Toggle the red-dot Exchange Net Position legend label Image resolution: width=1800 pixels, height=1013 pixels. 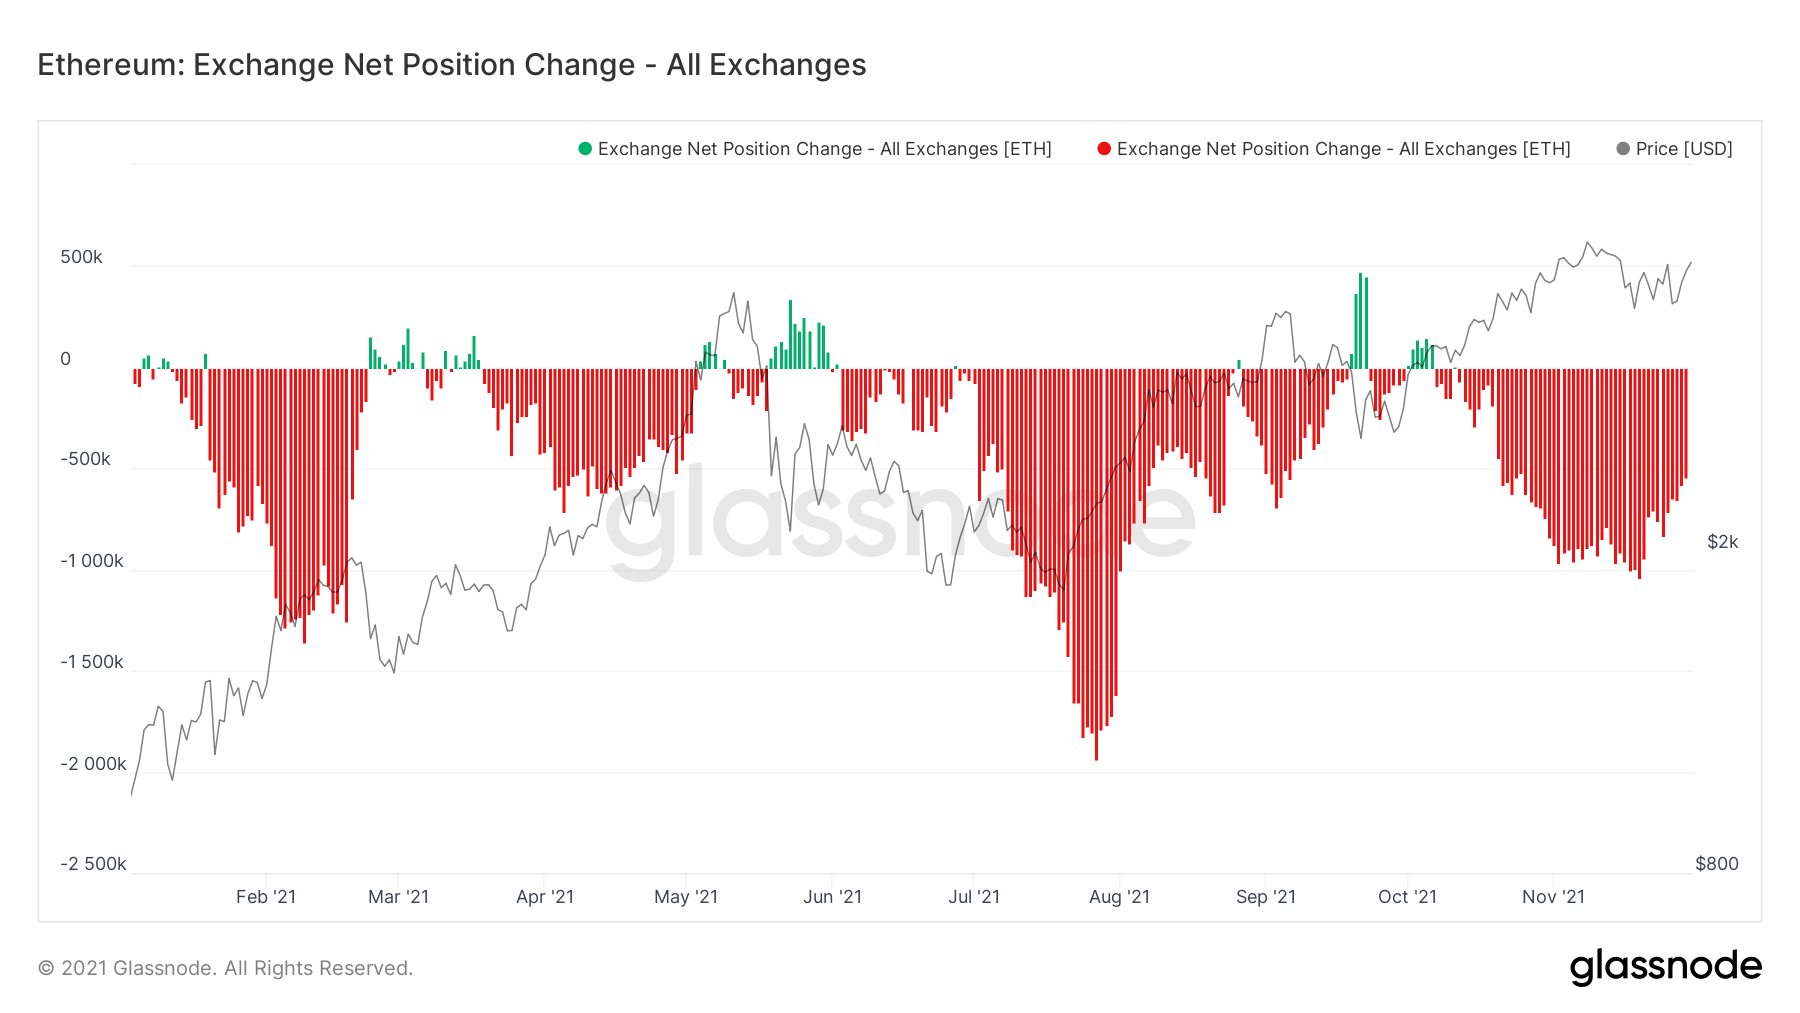coord(1343,149)
